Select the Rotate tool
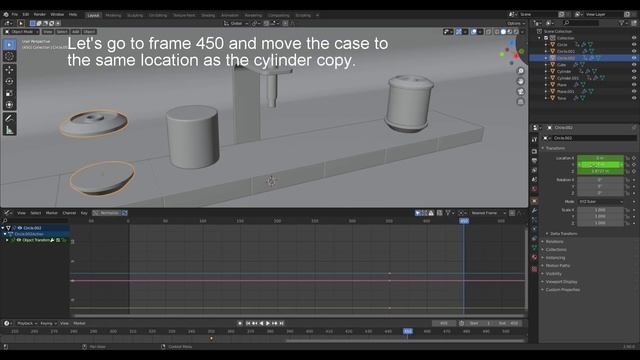Screen dimensions: 640x360 [9, 82]
